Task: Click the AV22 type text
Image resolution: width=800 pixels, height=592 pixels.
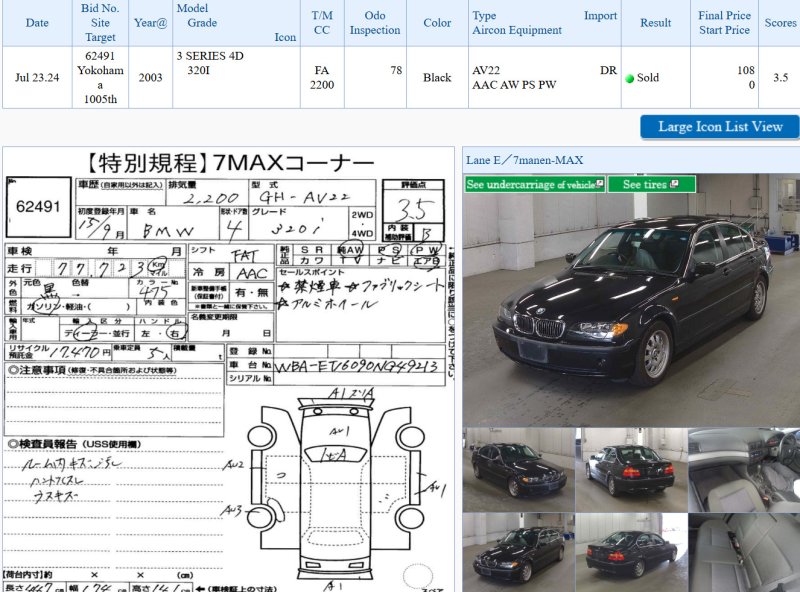Action: pyautogui.click(x=486, y=70)
